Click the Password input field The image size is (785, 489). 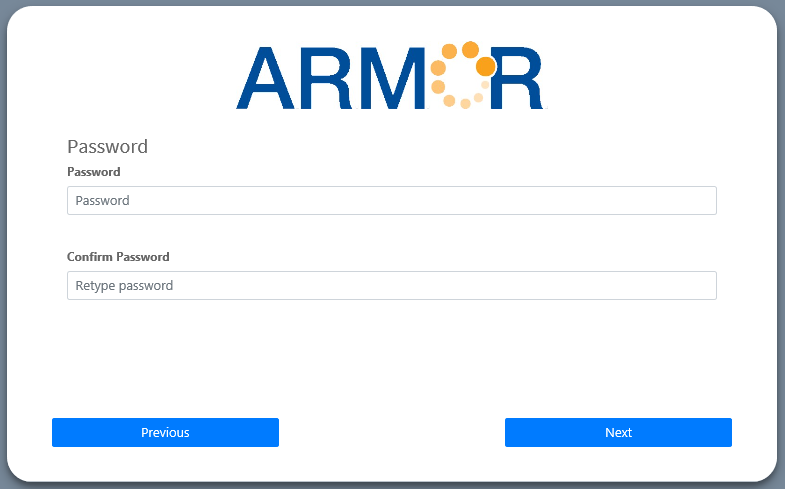tap(391, 201)
